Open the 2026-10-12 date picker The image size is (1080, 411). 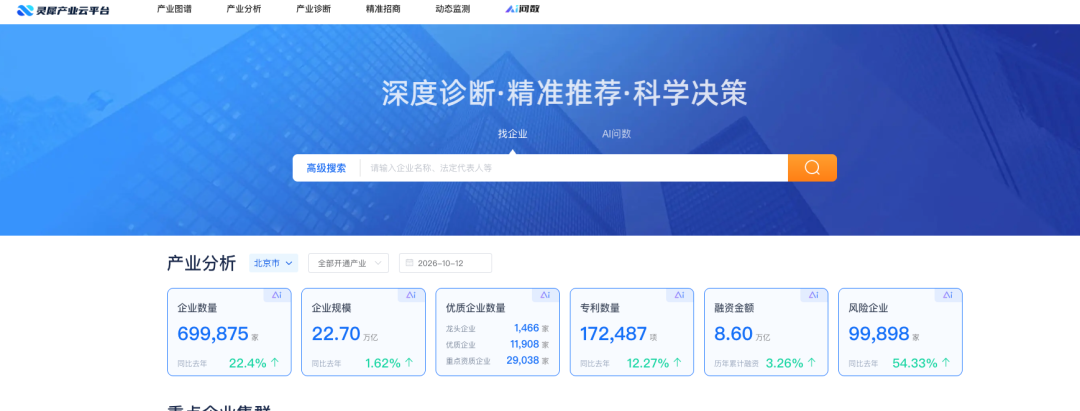tap(445, 263)
